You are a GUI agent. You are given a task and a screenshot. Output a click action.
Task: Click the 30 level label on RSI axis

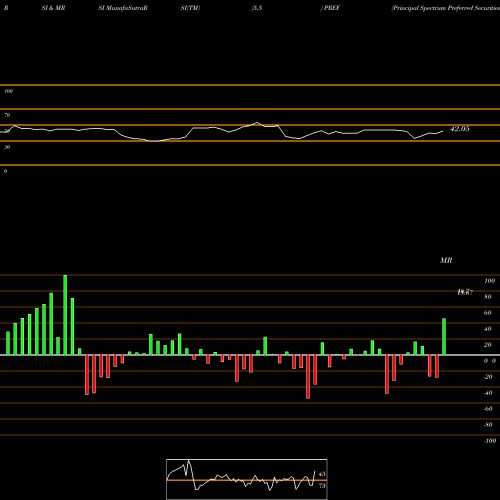[7, 147]
